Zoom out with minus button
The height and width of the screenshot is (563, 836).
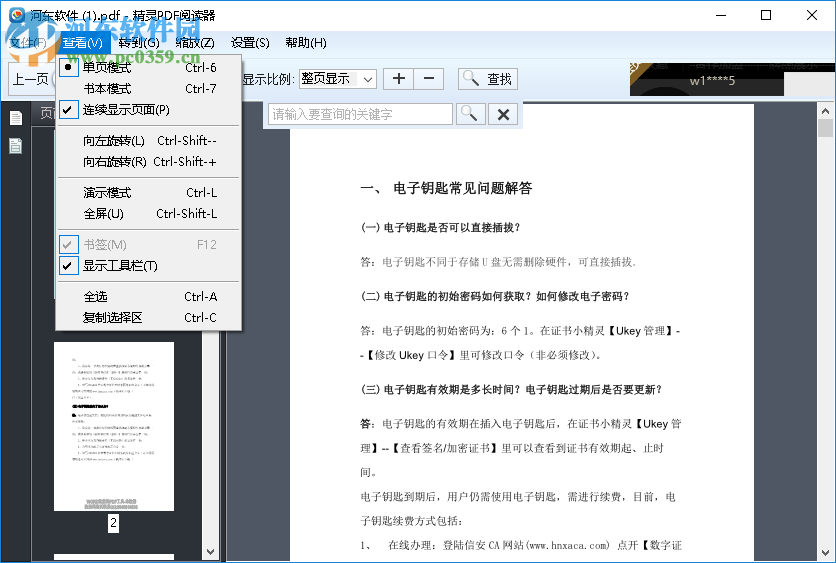429,79
